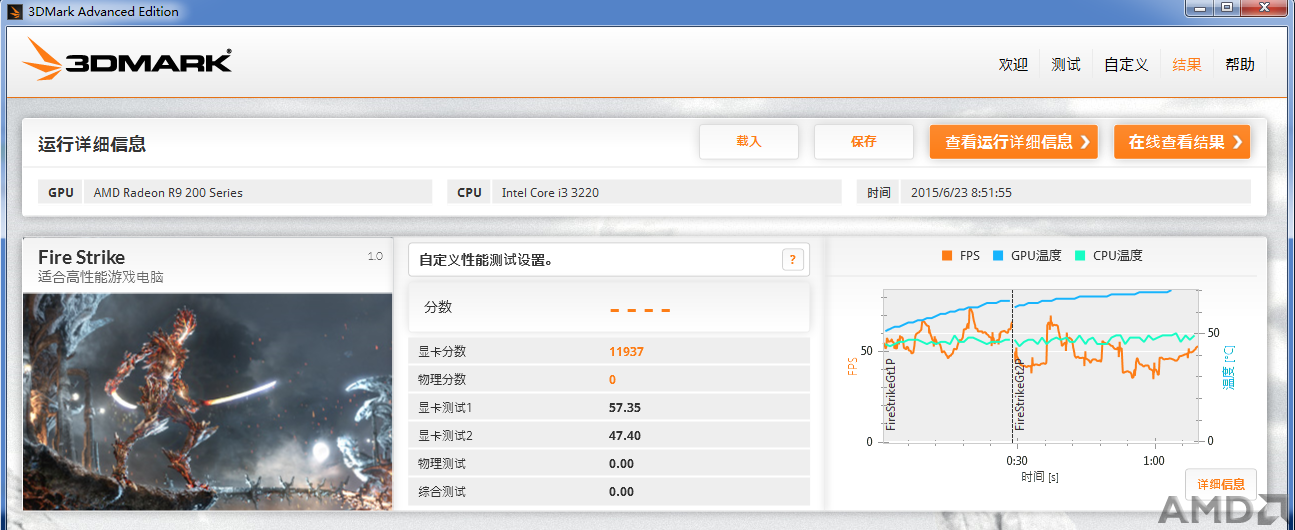Image resolution: width=1295 pixels, height=530 pixels.
Task: Click the 保存 save button
Action: (864, 142)
